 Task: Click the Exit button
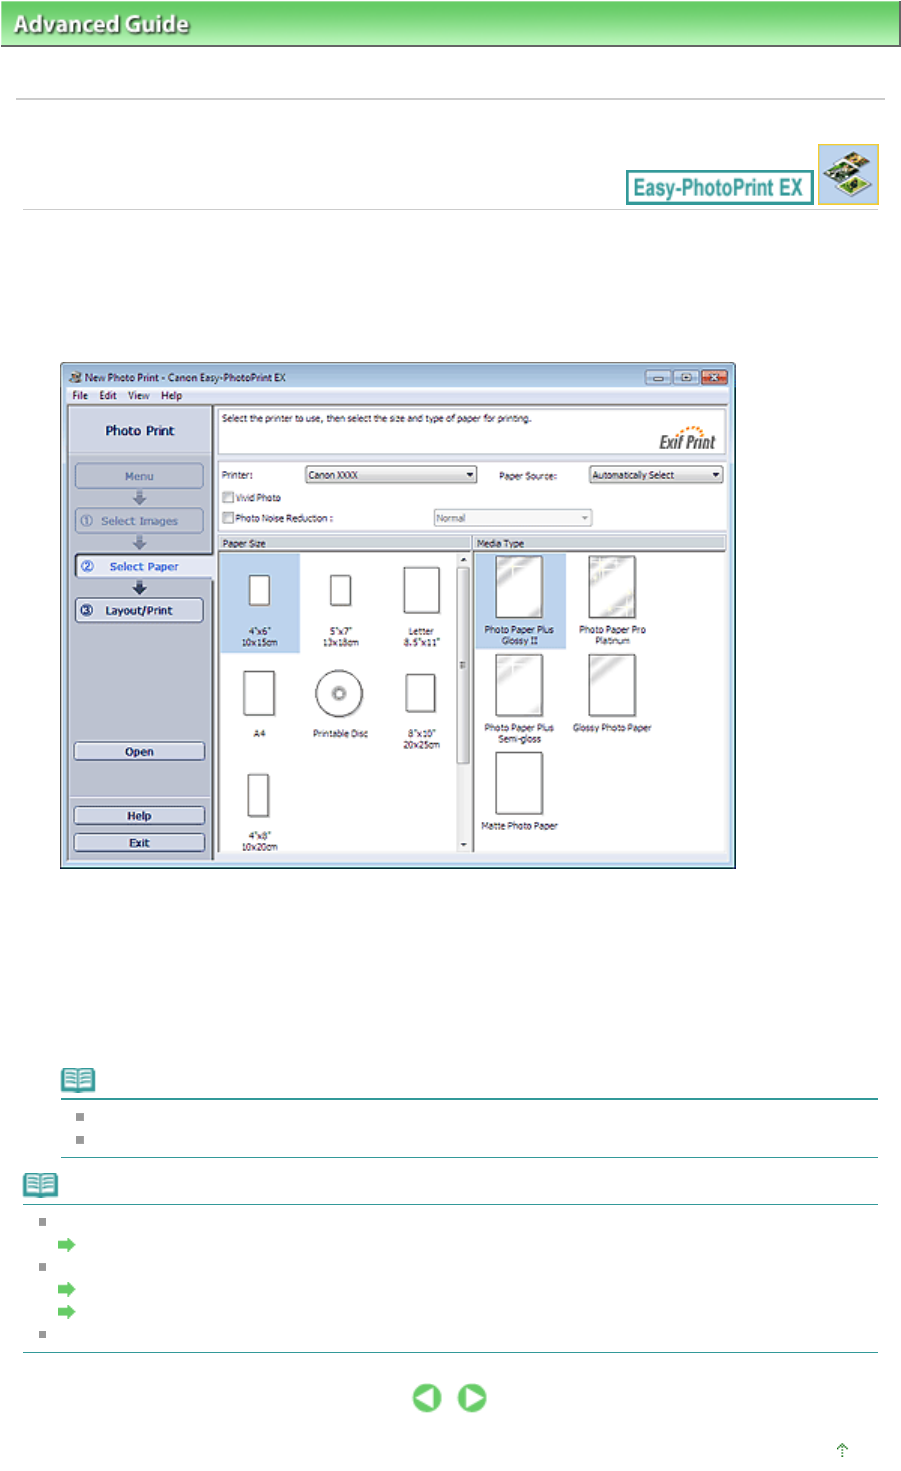(x=139, y=843)
